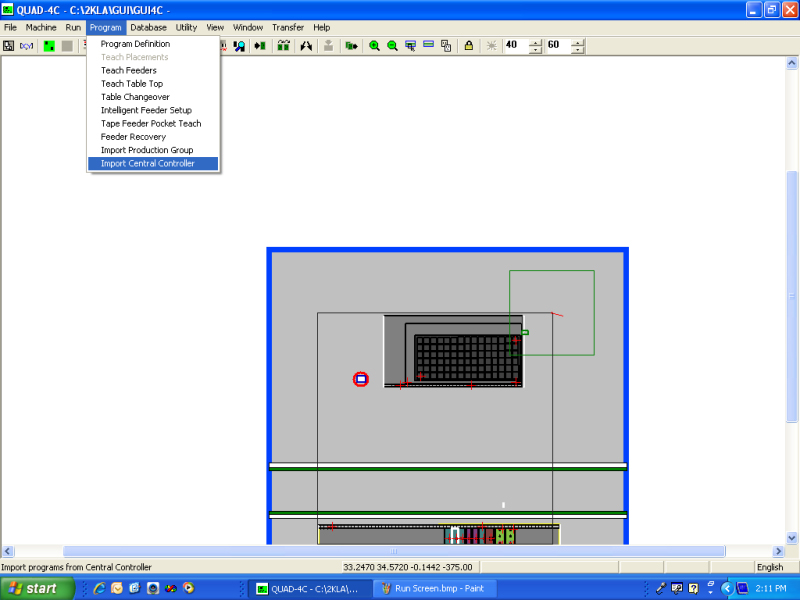Click the blue DCYI toolbar icon
Viewport: 800px width, 600px height.
(27, 46)
